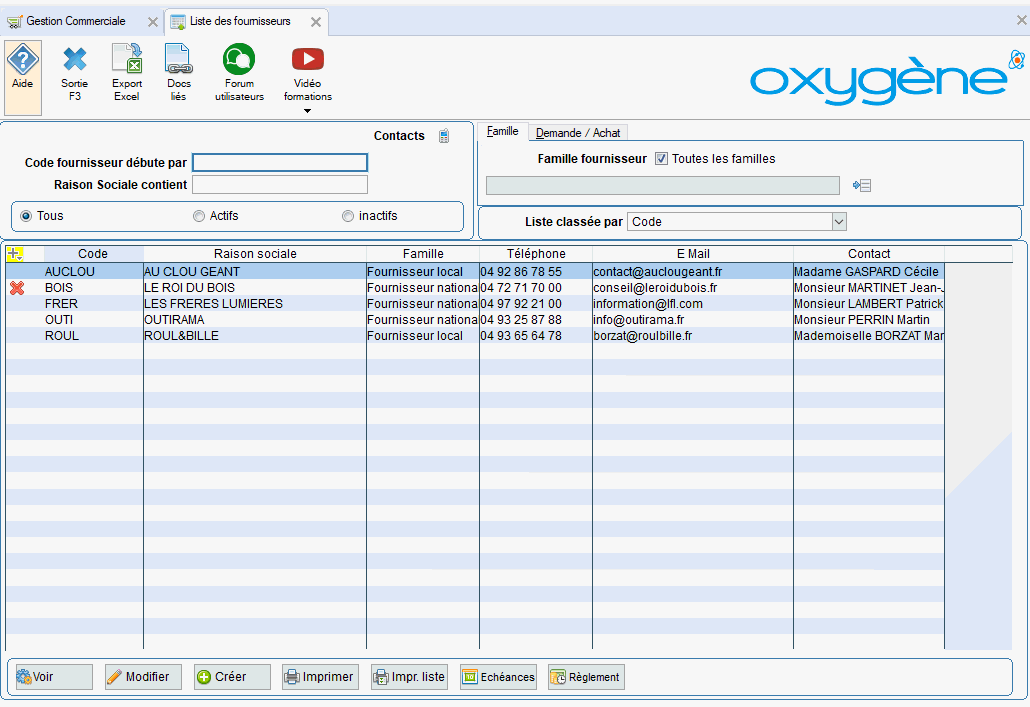Focus the Raison Sociale contient field
The width and height of the screenshot is (1030, 707).
(280, 185)
